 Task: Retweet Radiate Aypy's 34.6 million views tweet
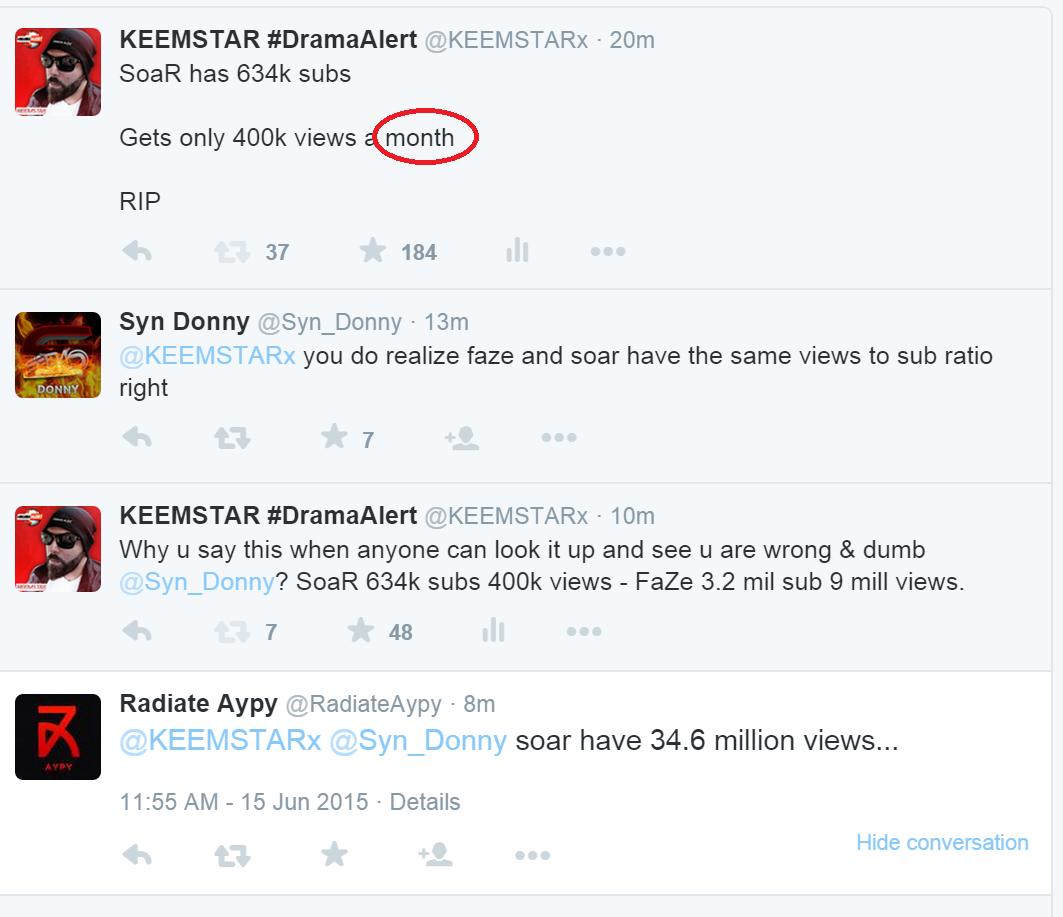pos(233,855)
